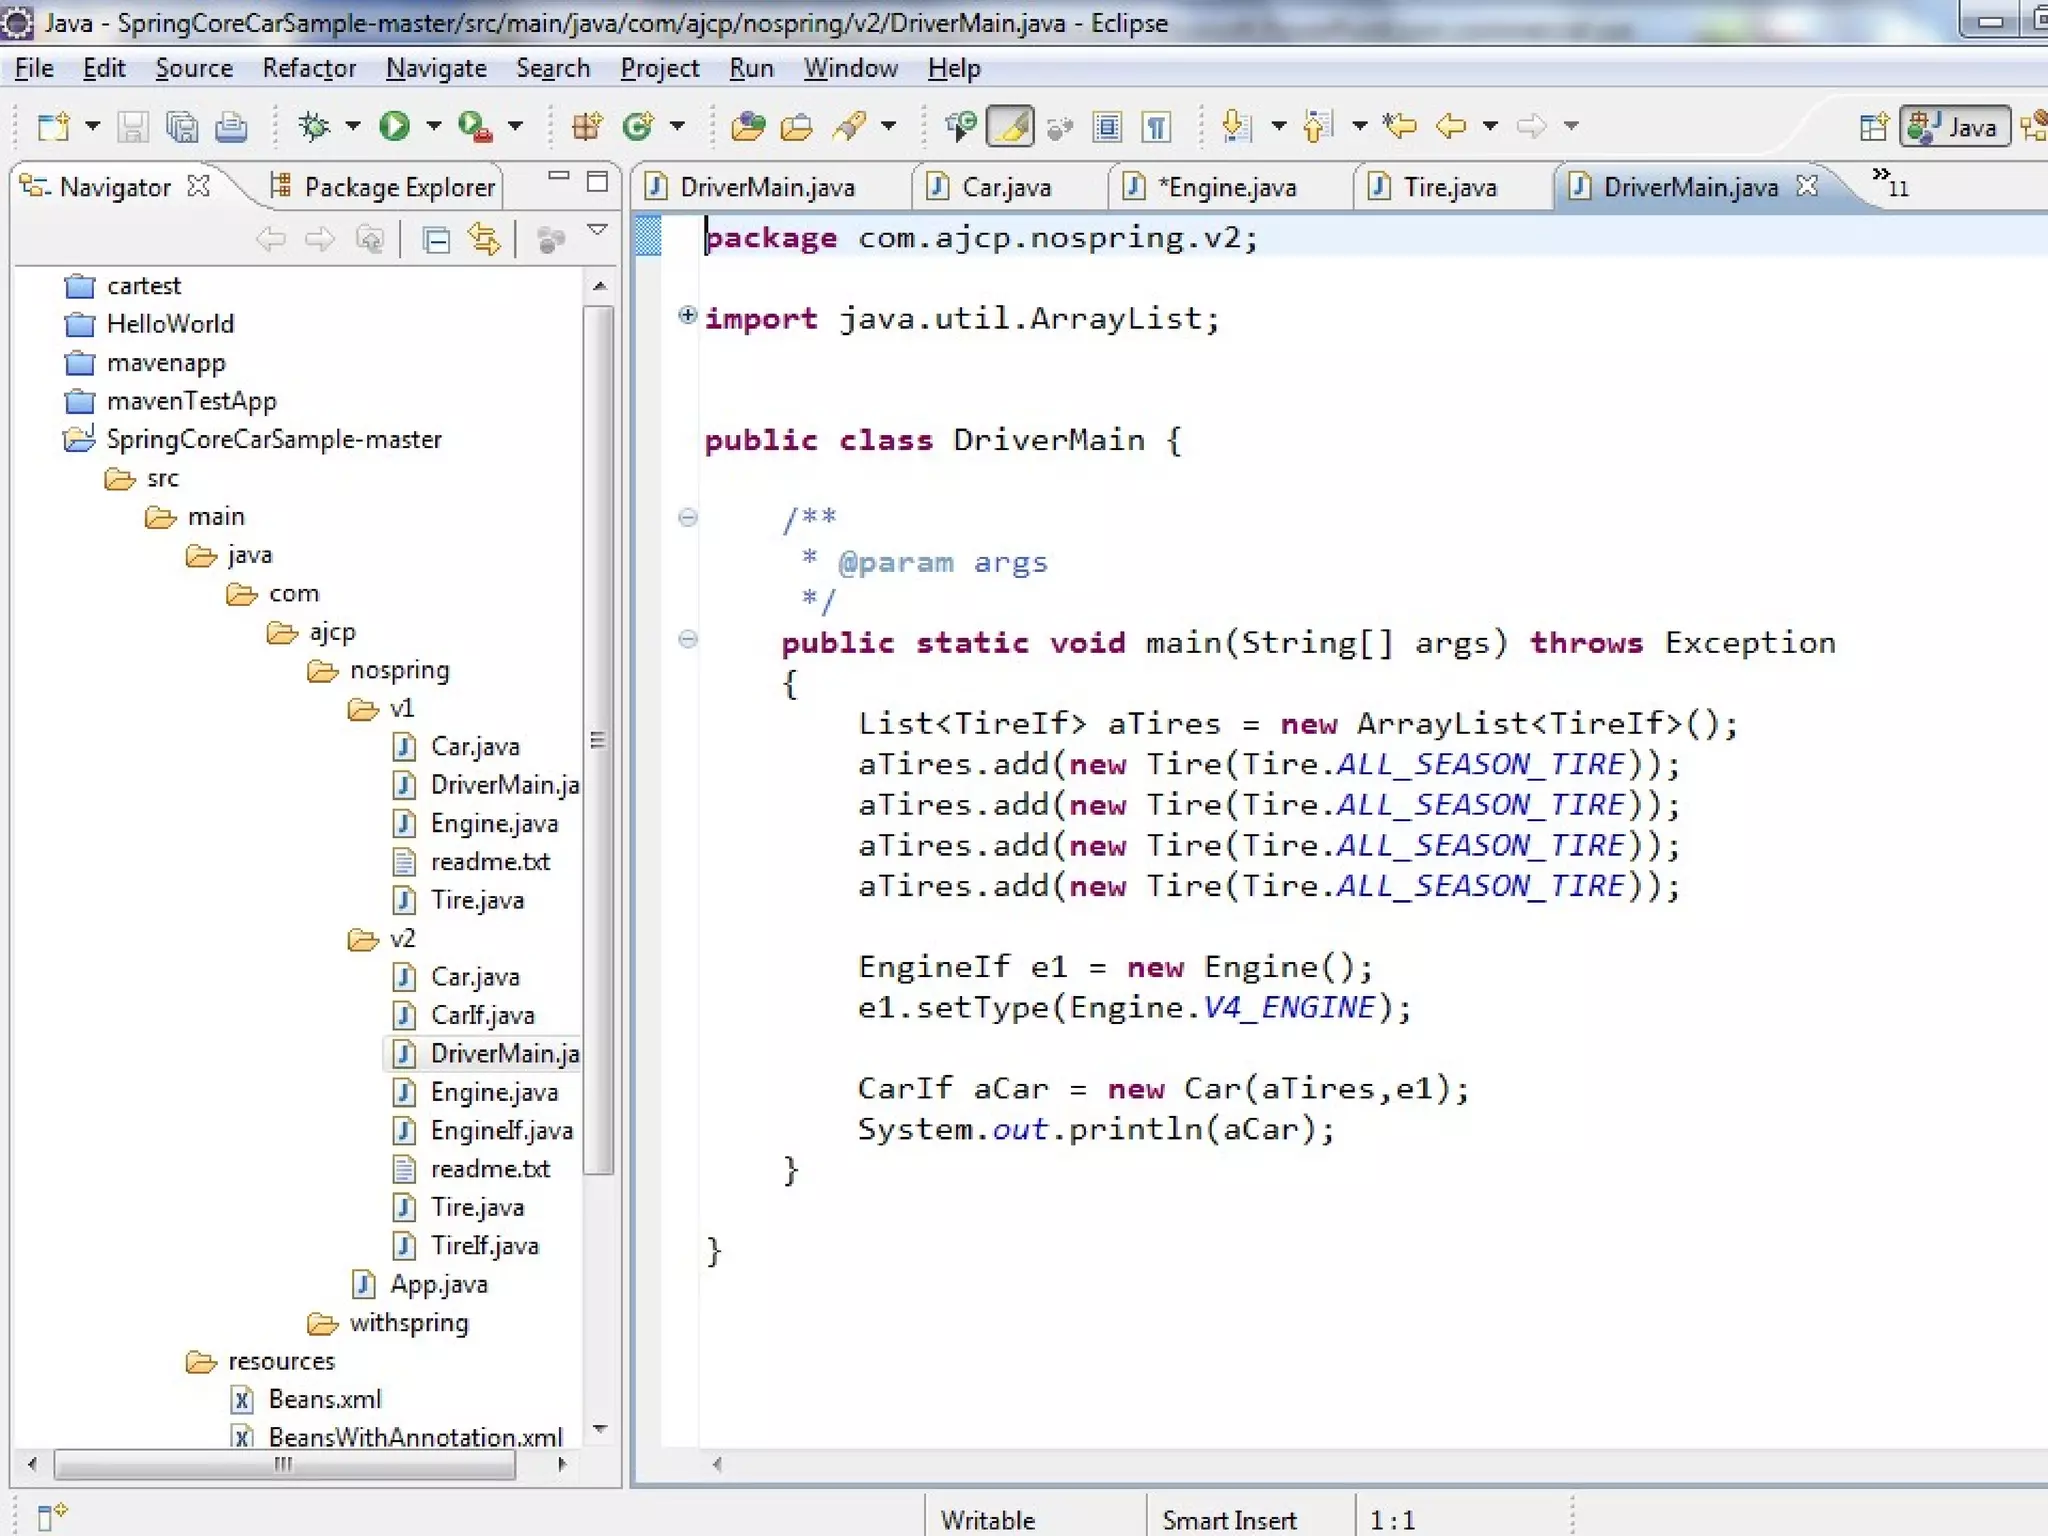Viewport: 2048px width, 1536px height.
Task: Click the New Java Class icon
Action: coord(638,126)
